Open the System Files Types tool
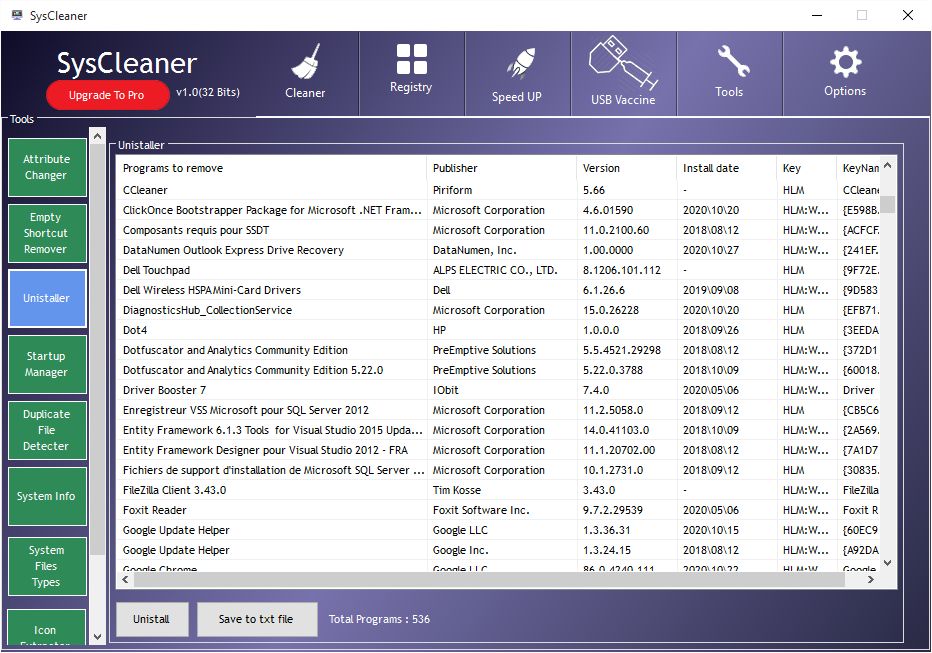 click(47, 566)
